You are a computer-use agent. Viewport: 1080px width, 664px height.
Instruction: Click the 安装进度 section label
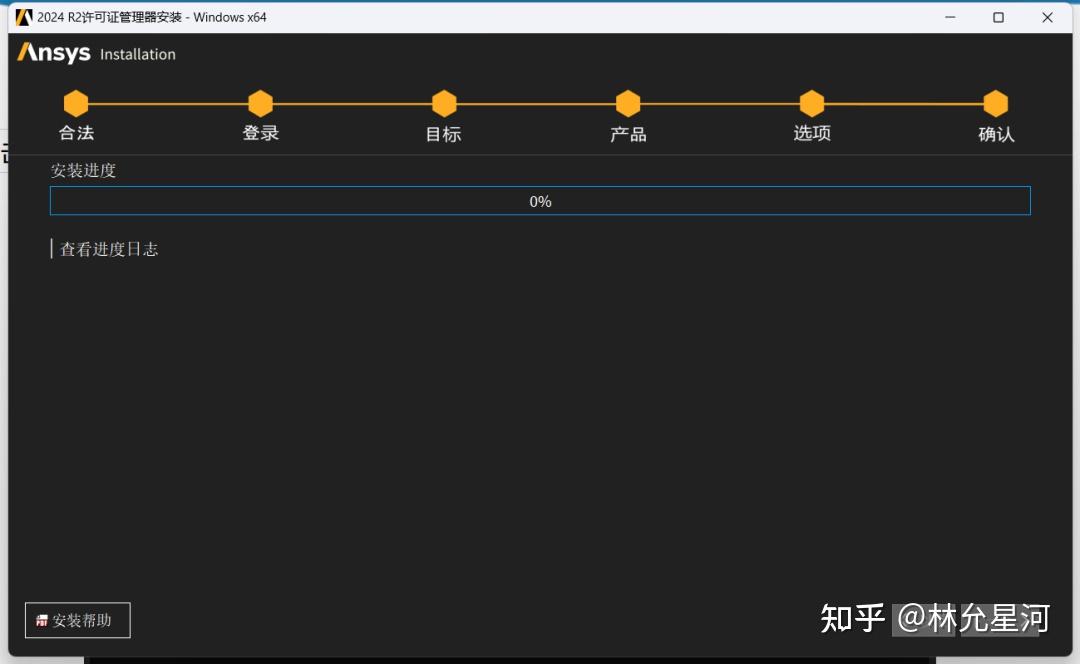(x=84, y=170)
